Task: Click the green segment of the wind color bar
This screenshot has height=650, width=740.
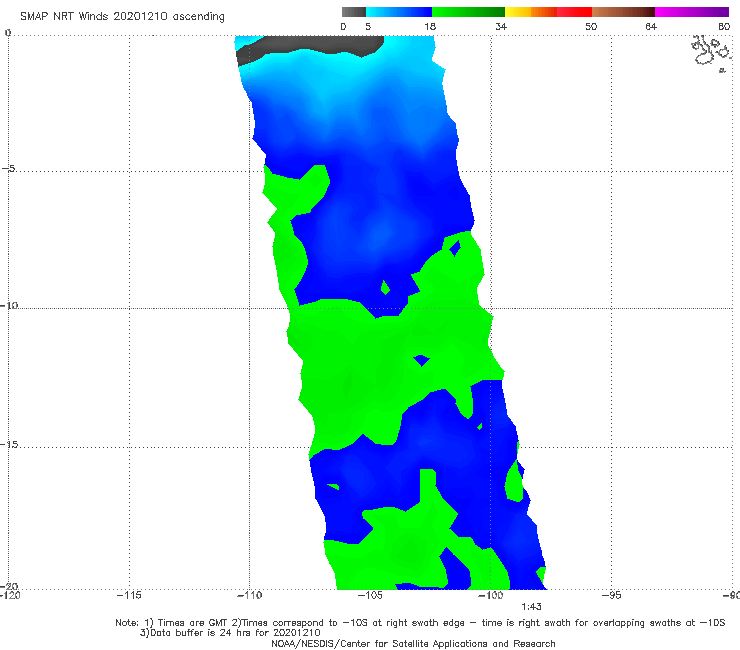Action: 468,12
